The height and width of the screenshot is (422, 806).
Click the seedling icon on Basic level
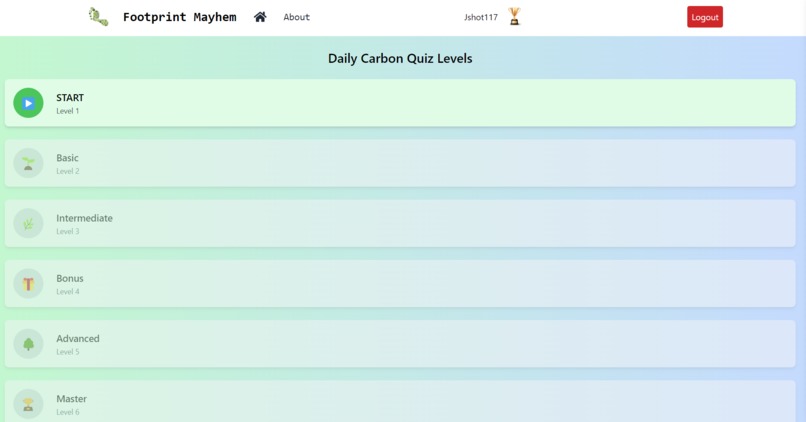point(28,163)
